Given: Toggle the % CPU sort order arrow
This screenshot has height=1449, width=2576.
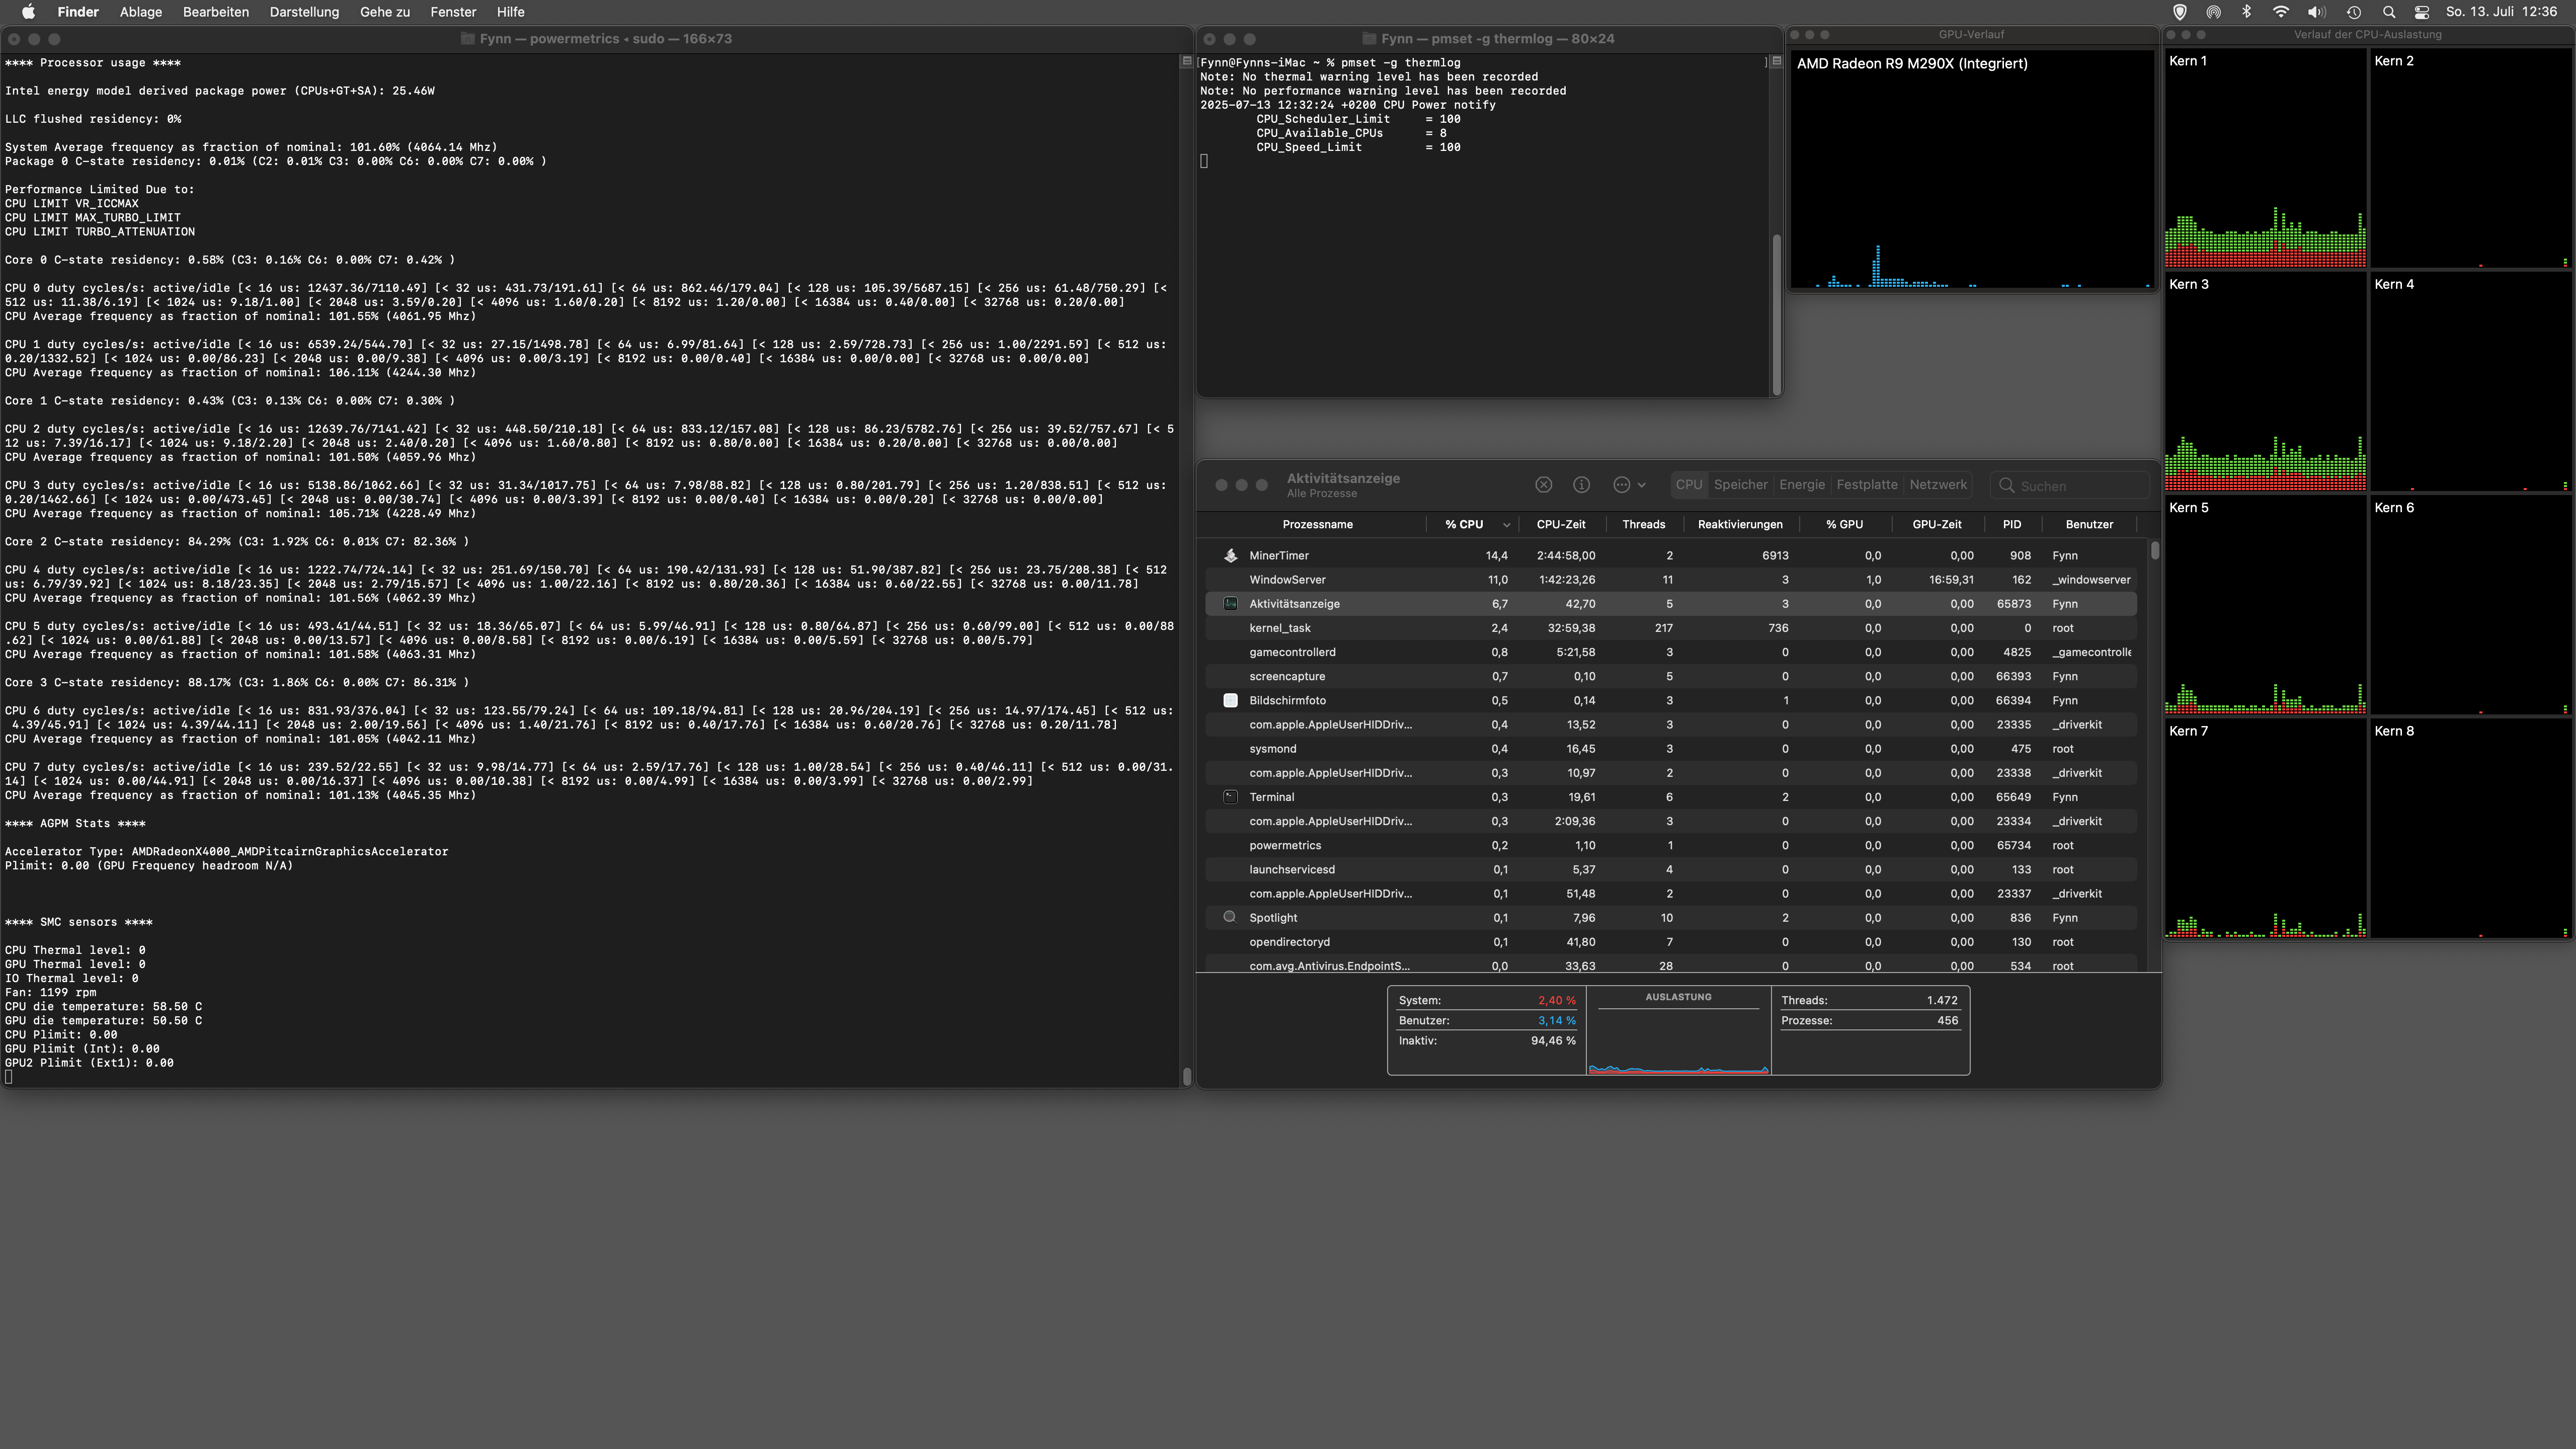Looking at the screenshot, I should (x=1506, y=525).
